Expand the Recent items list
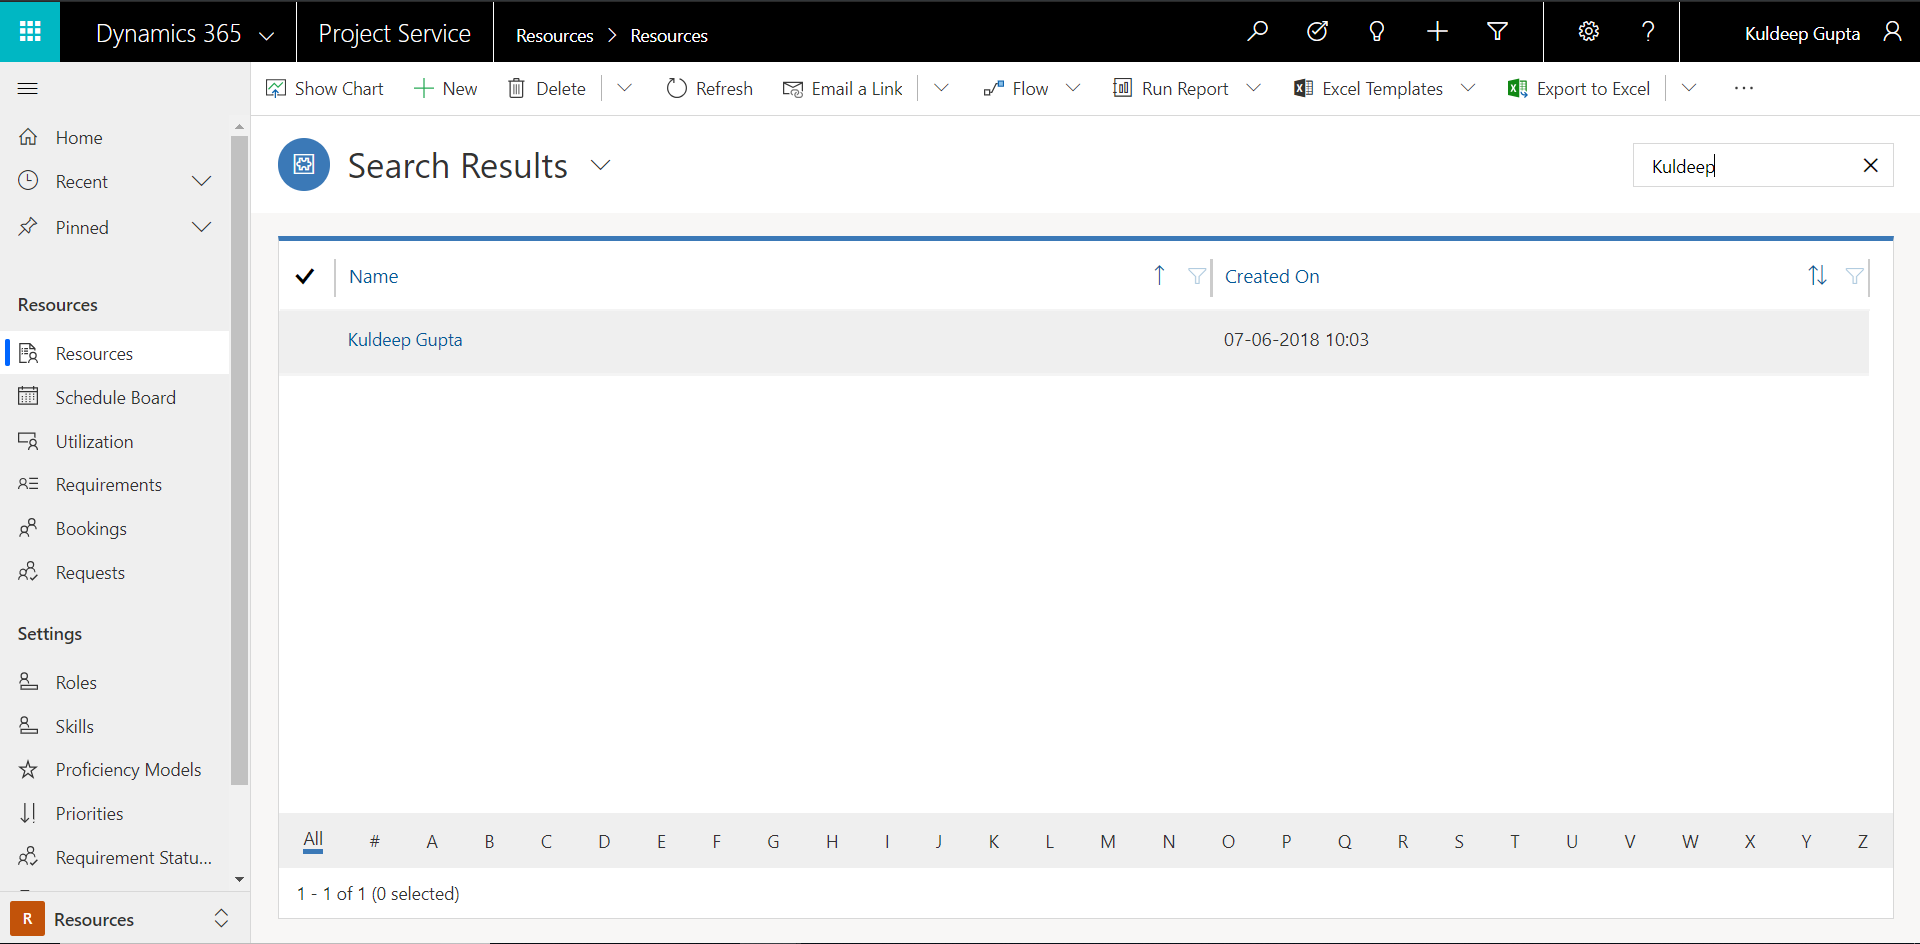 (x=201, y=181)
